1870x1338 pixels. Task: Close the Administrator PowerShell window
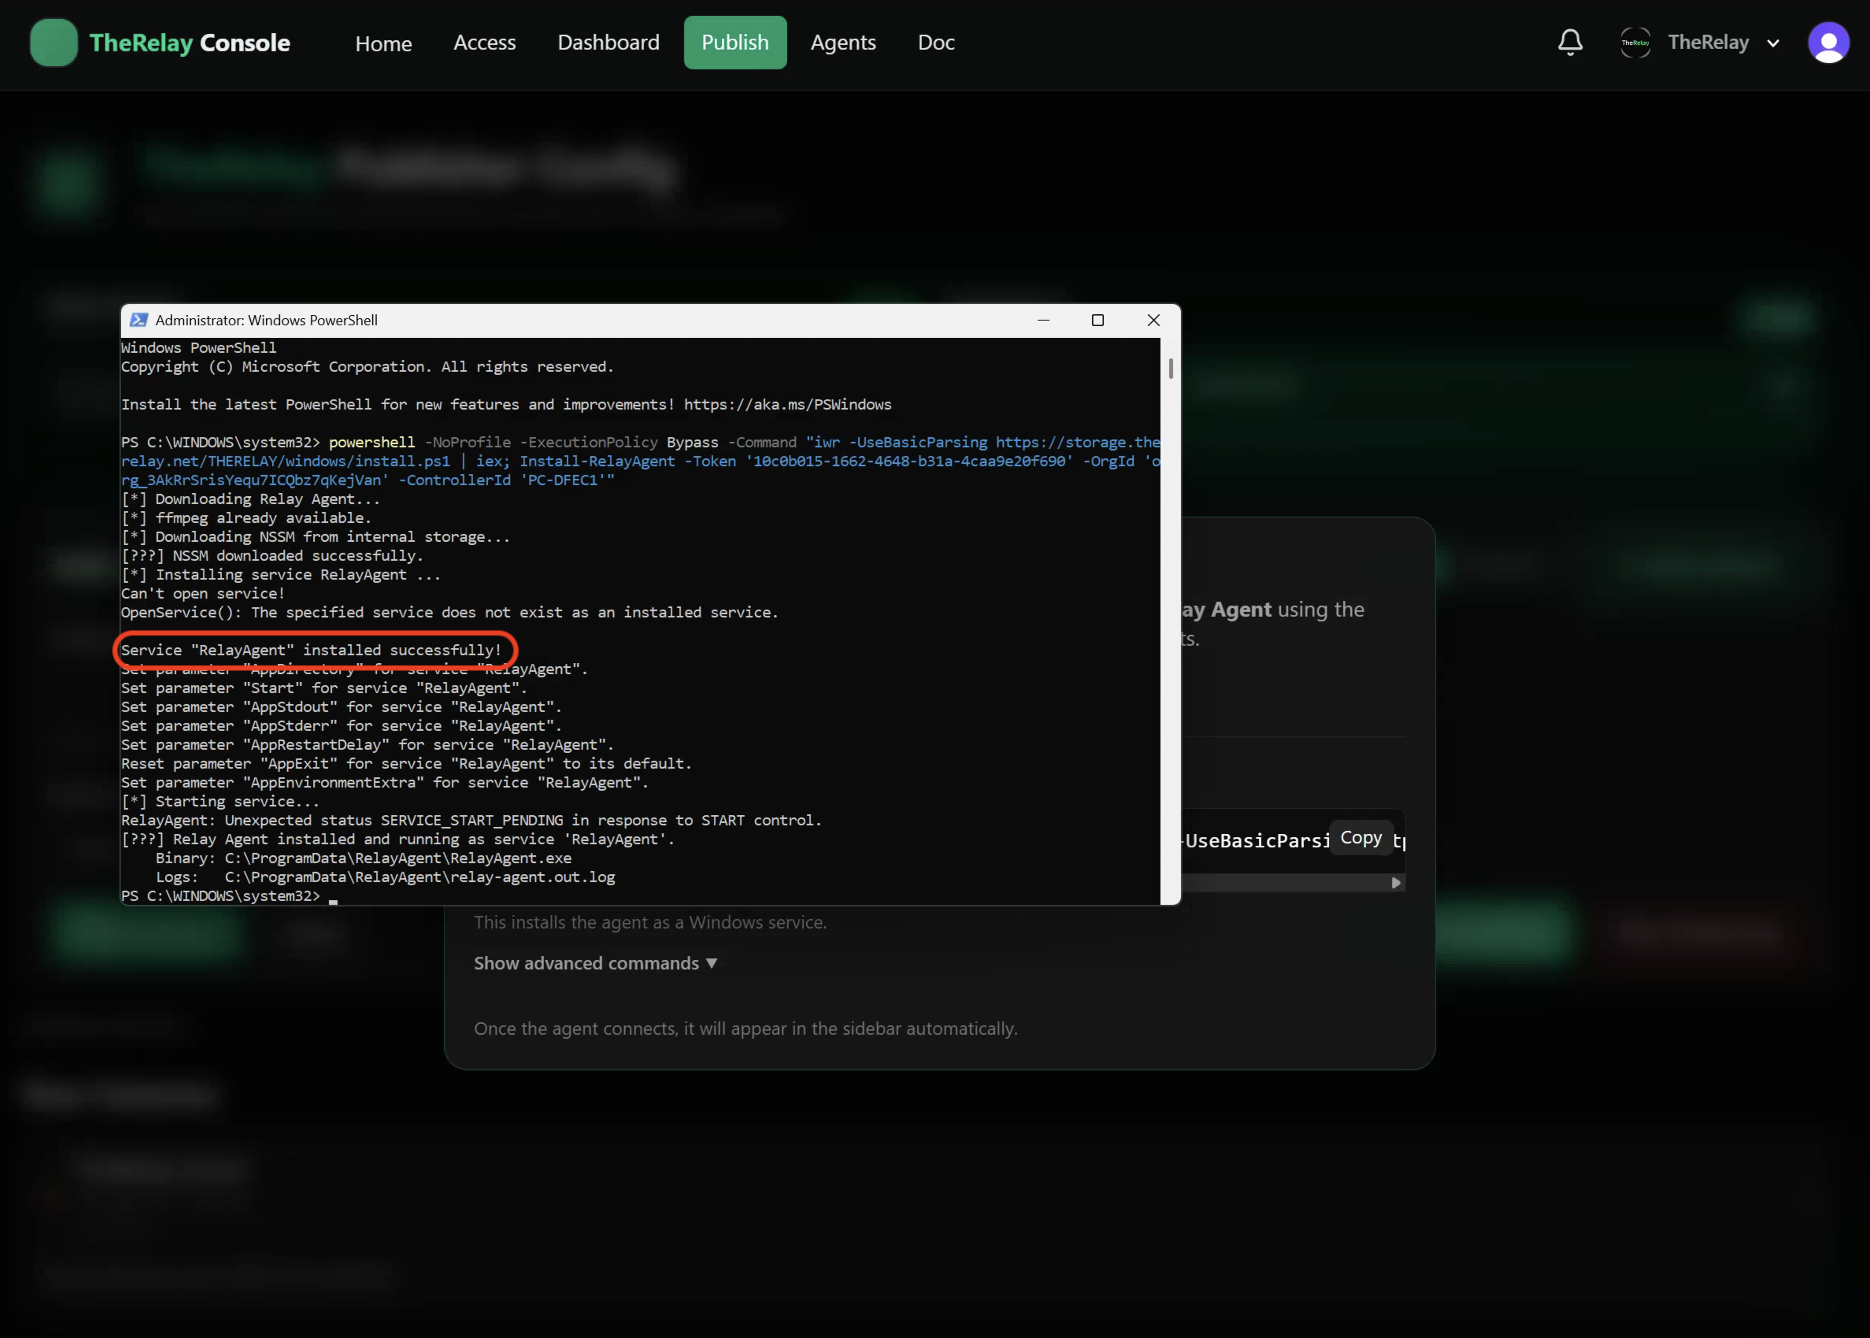tap(1153, 320)
